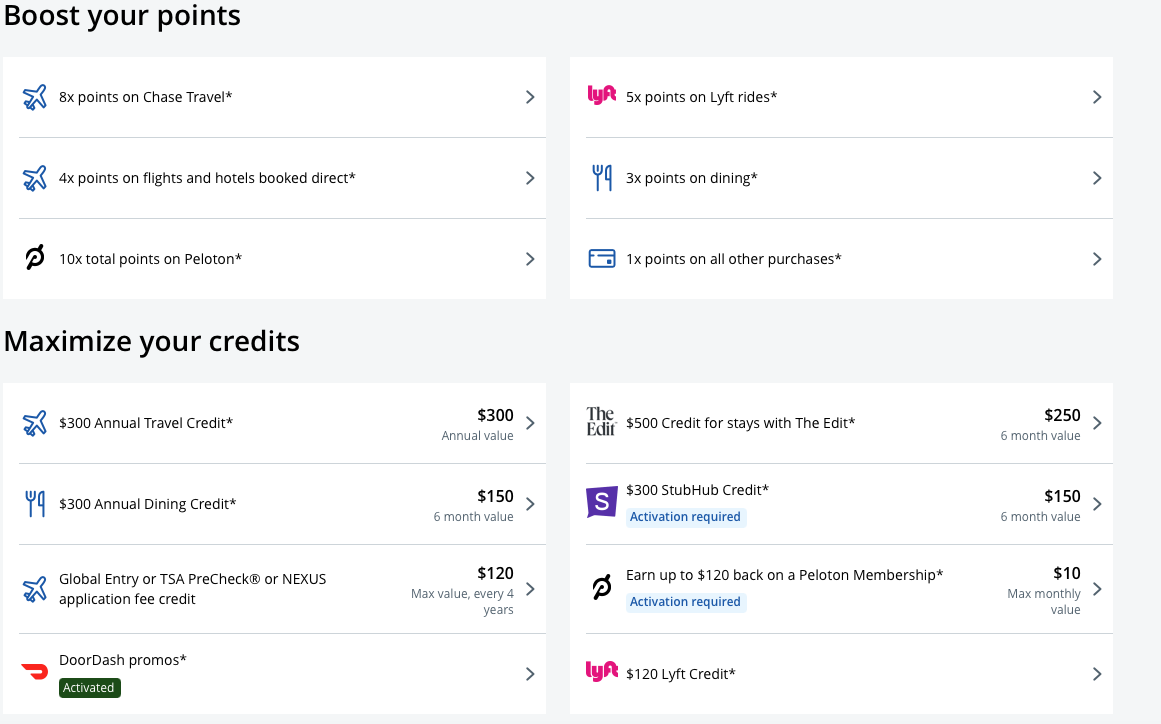Click the DoorDash logo icon
The width and height of the screenshot is (1161, 724).
click(x=35, y=671)
